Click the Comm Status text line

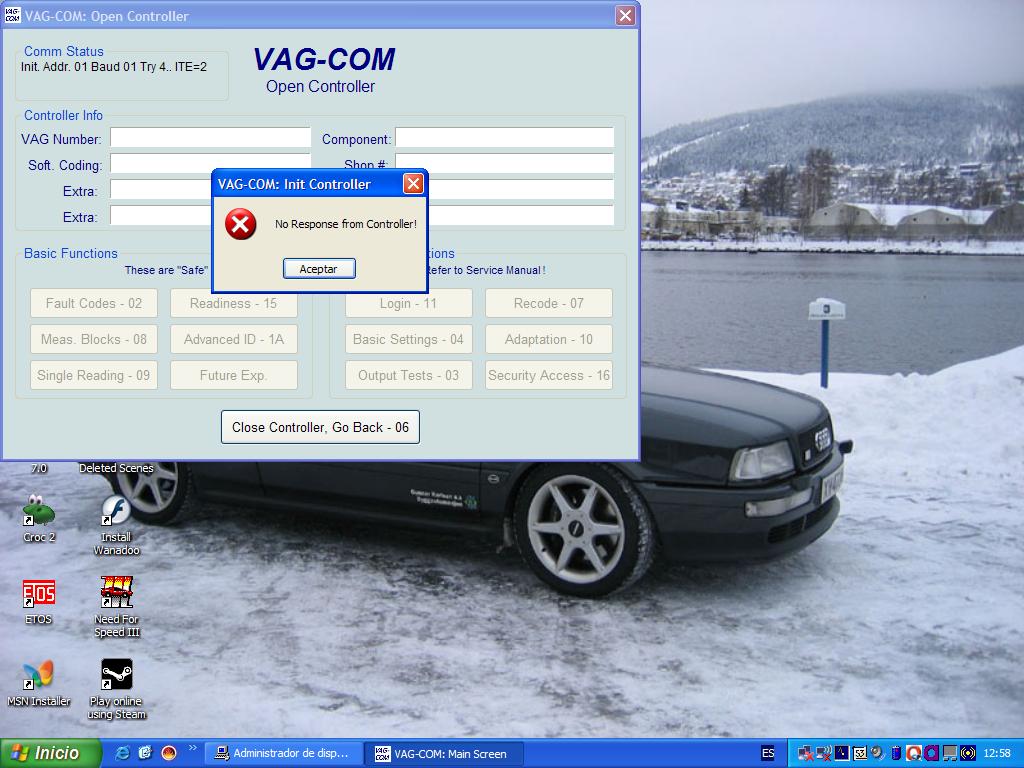pos(114,67)
